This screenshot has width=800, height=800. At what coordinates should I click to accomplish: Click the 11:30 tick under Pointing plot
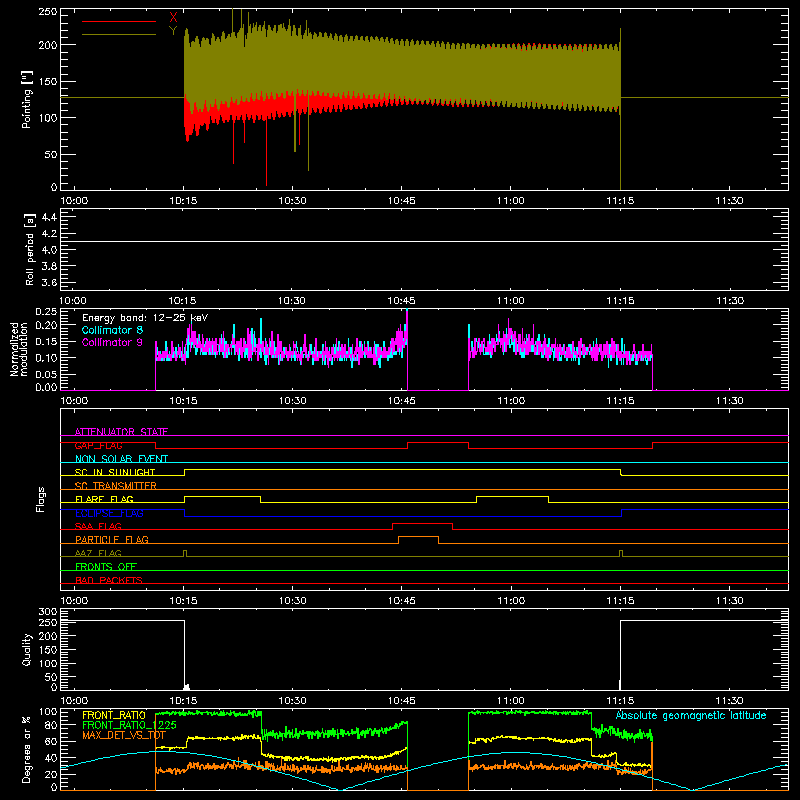729,201
